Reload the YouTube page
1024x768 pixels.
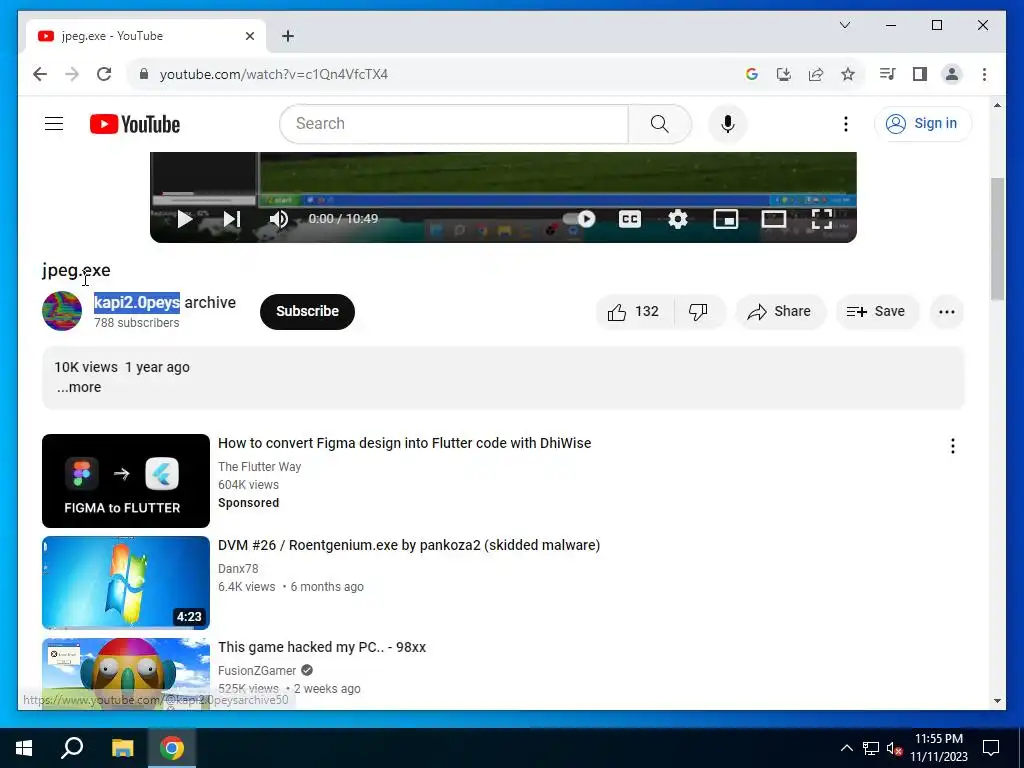coord(104,74)
